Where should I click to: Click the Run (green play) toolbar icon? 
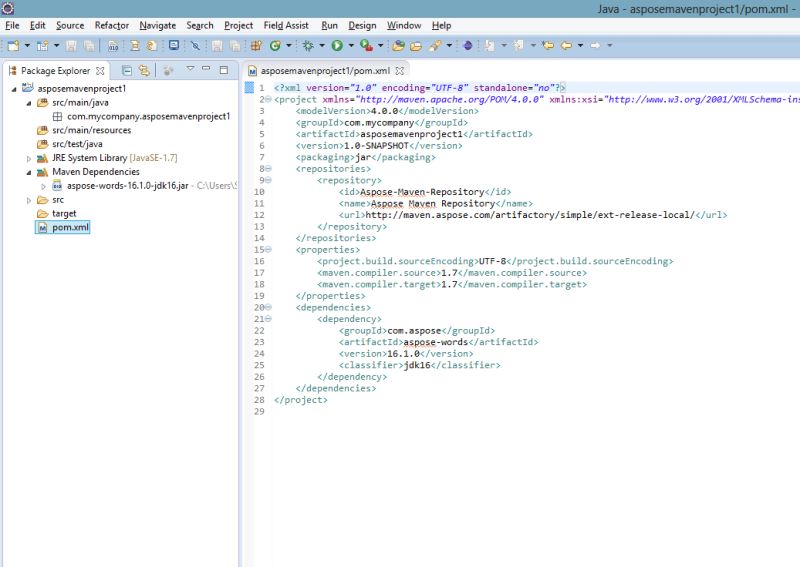337,45
